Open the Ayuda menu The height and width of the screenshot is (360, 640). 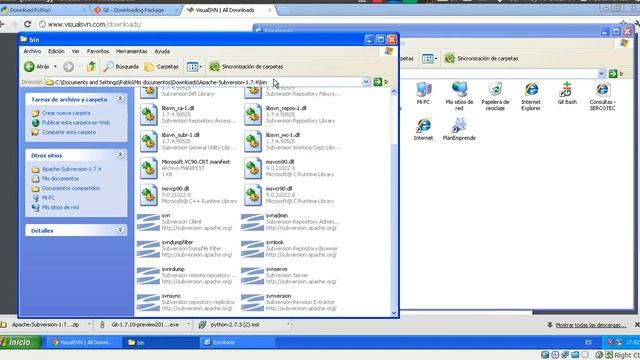(x=162, y=51)
